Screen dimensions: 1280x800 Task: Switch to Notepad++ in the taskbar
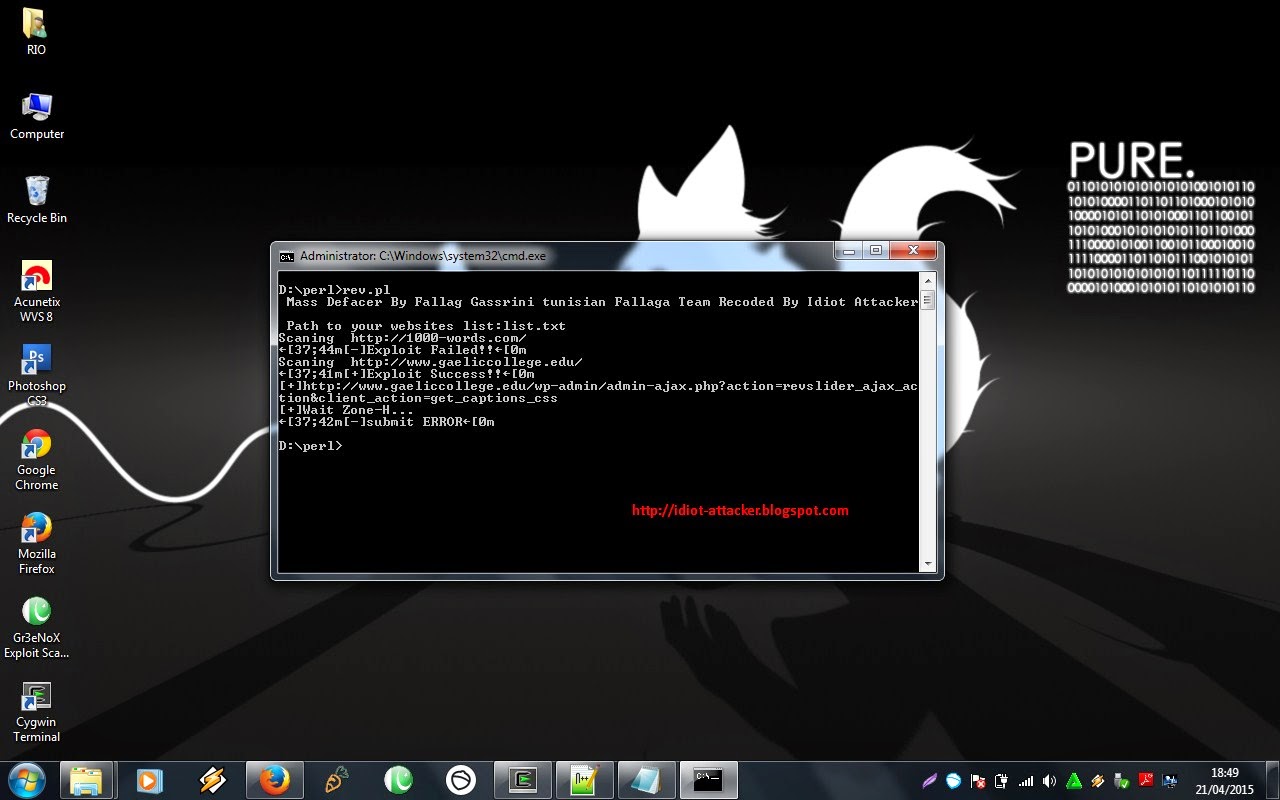coord(585,779)
